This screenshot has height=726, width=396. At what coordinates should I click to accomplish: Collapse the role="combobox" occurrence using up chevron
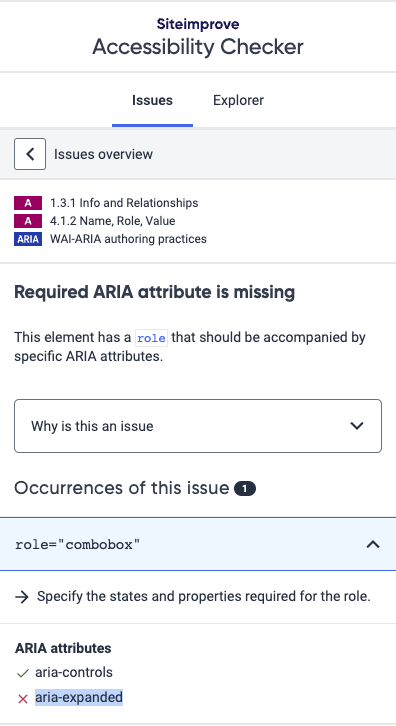coord(373,544)
